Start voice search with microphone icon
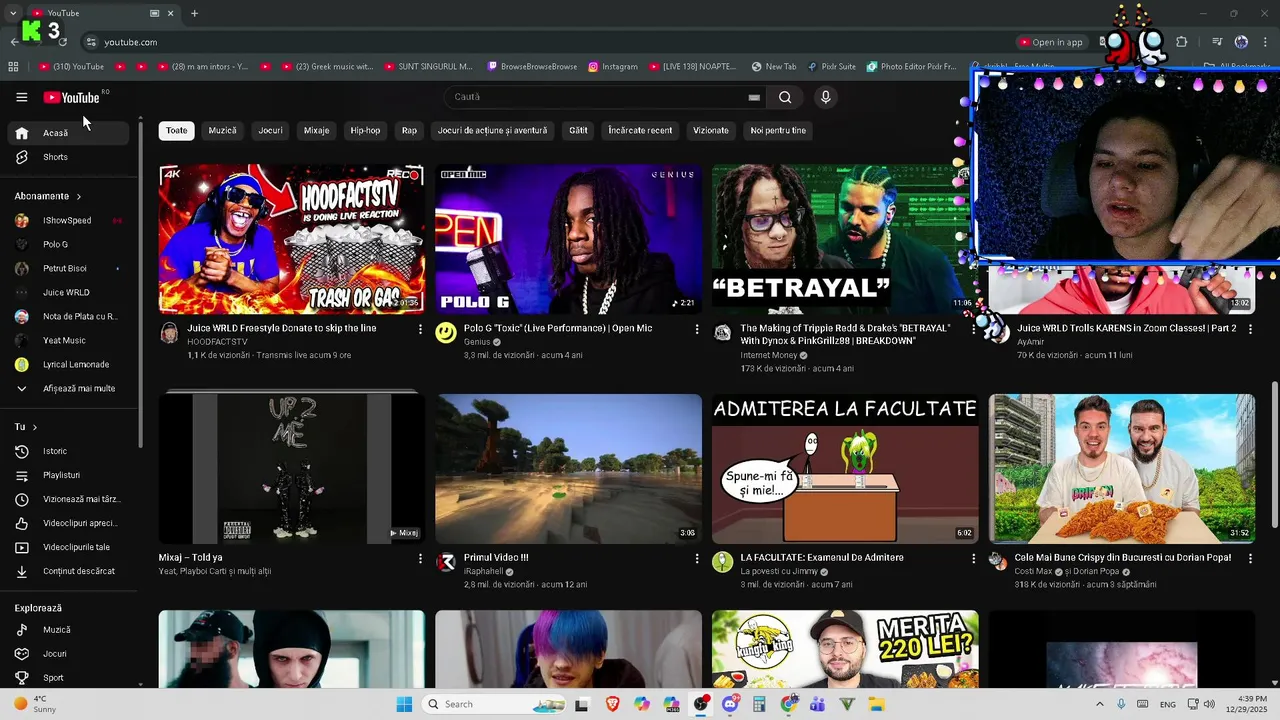The image size is (1280, 720). [x=825, y=97]
